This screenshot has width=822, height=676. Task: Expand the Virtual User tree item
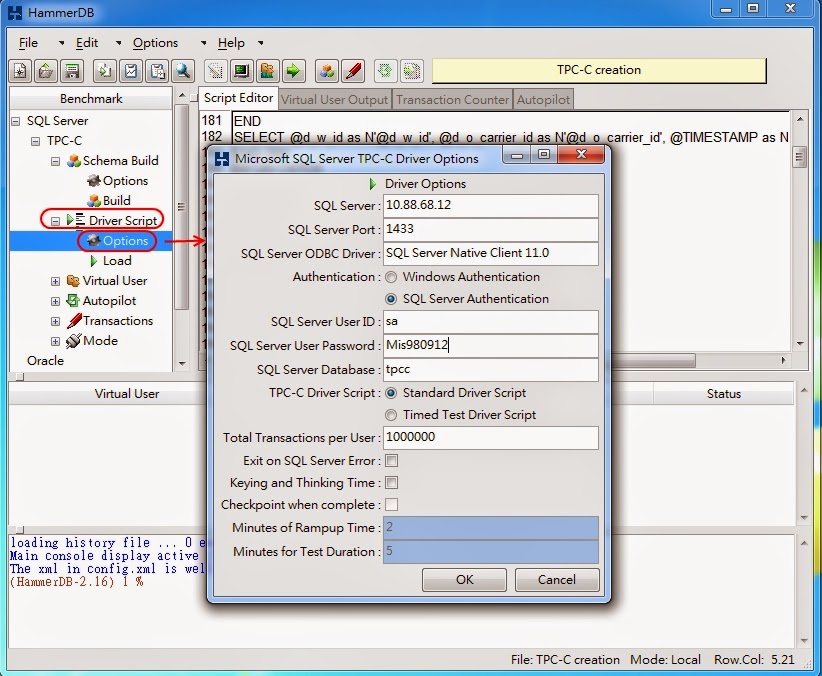(54, 281)
